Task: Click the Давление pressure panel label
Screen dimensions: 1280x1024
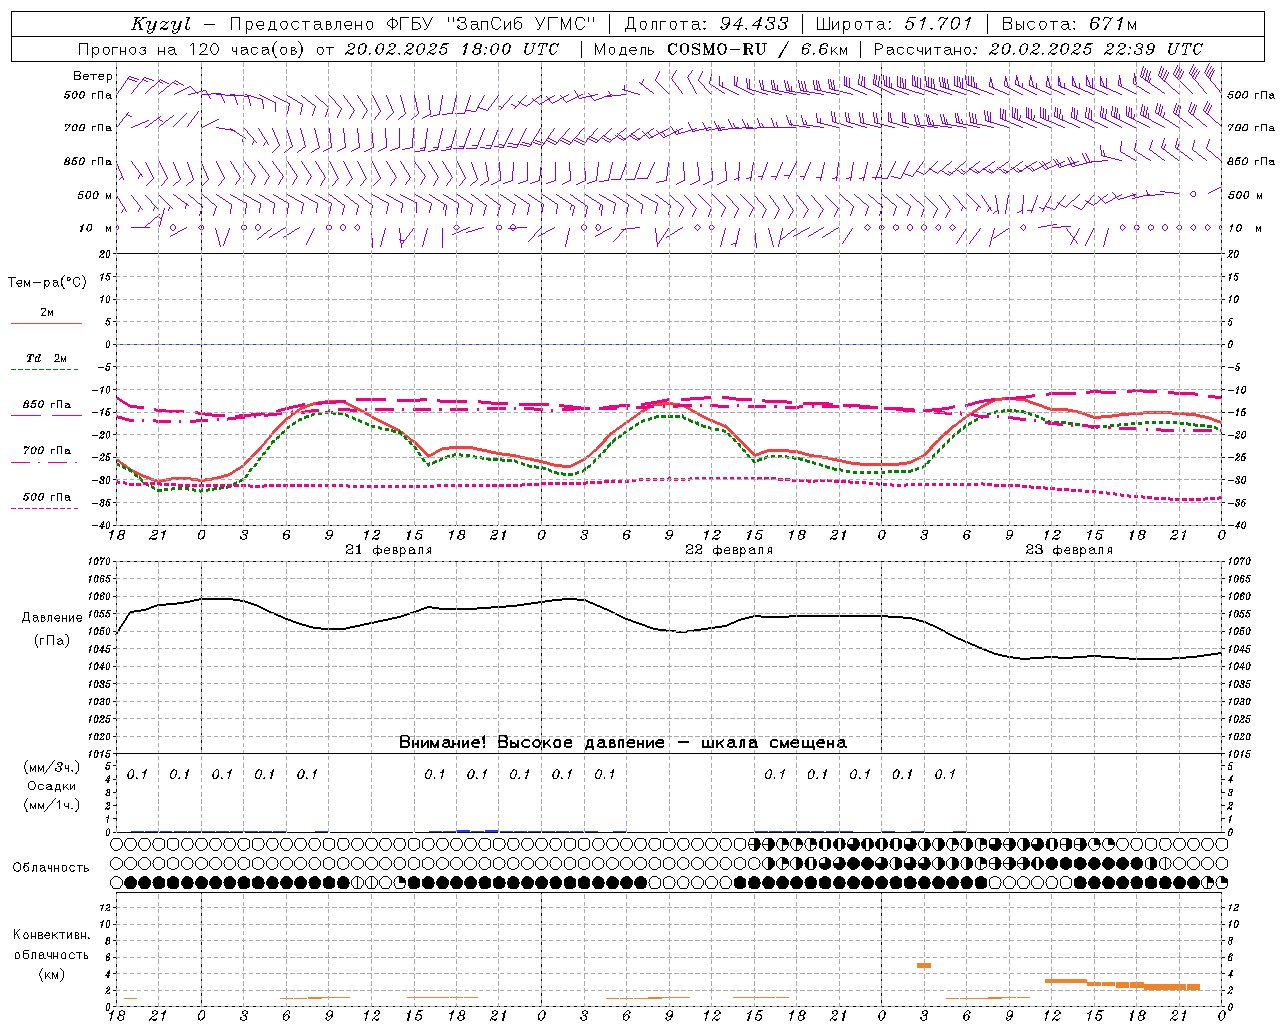Action: coord(52,618)
